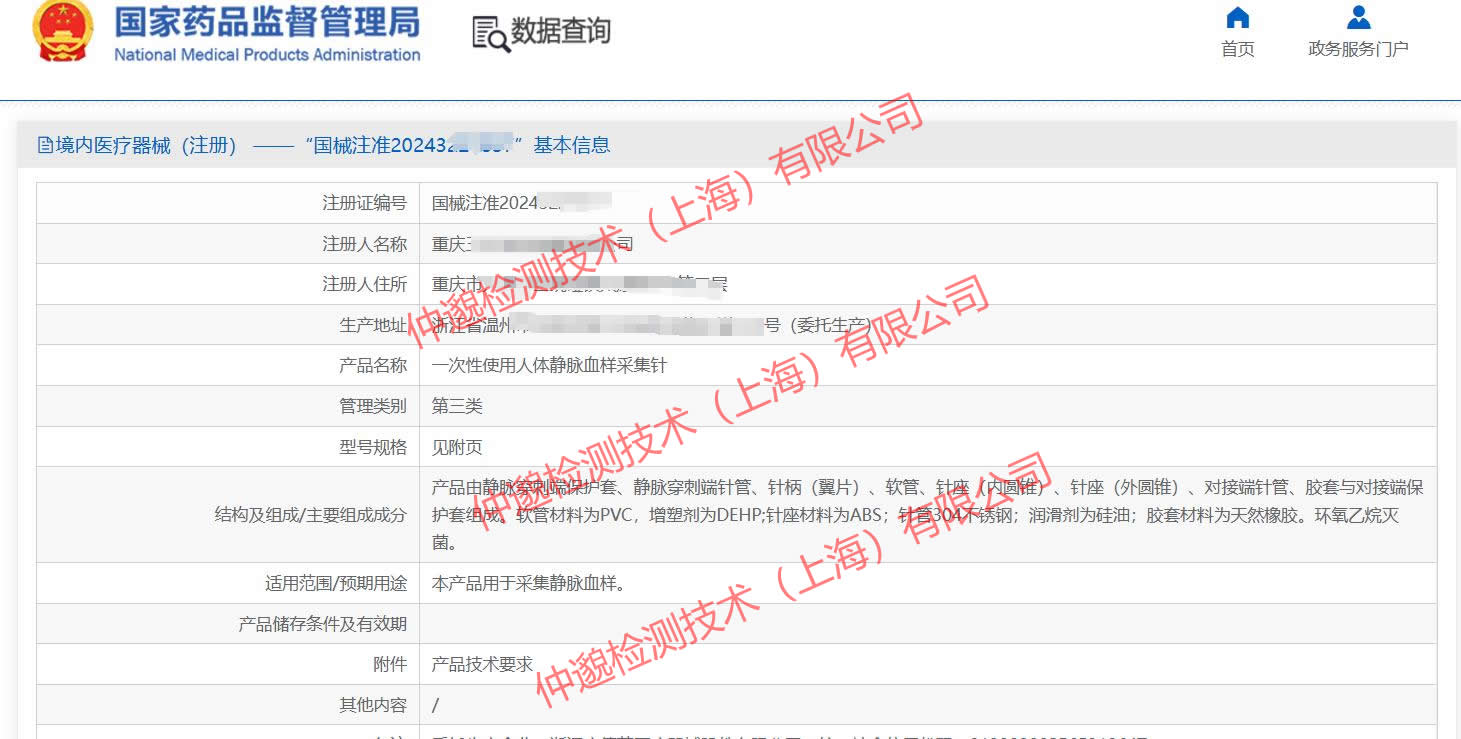Click the 第三类 management category value
1461x739 pixels.
(457, 406)
